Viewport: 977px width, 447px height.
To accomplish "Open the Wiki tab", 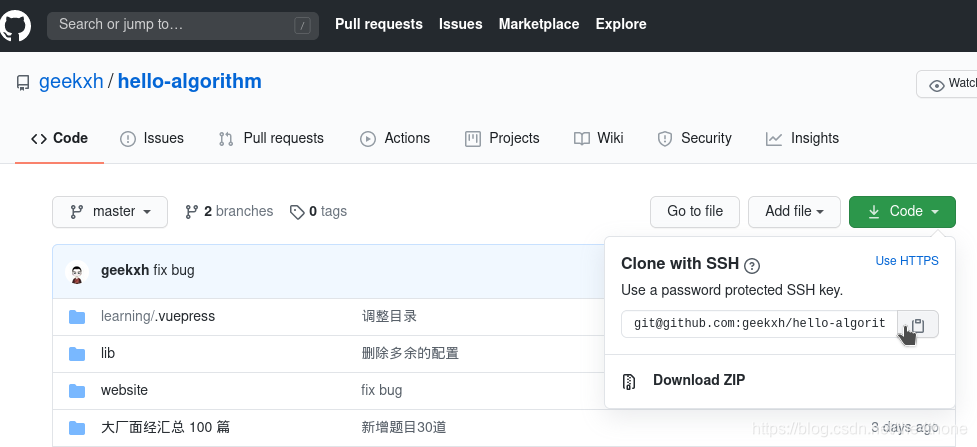I will (x=599, y=138).
